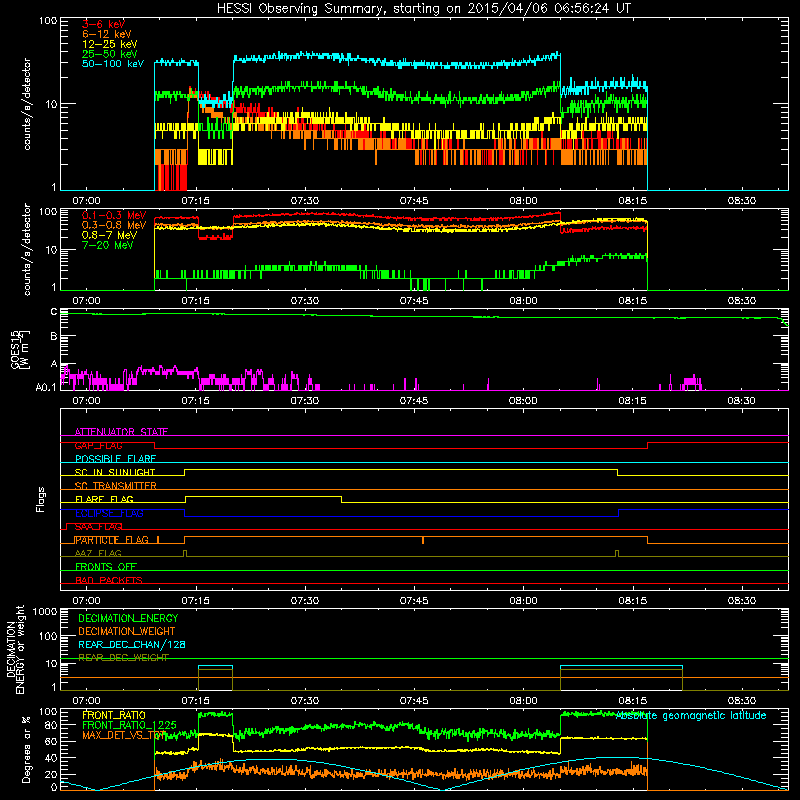Select the 12-25 keV legend label

click(x=110, y=44)
